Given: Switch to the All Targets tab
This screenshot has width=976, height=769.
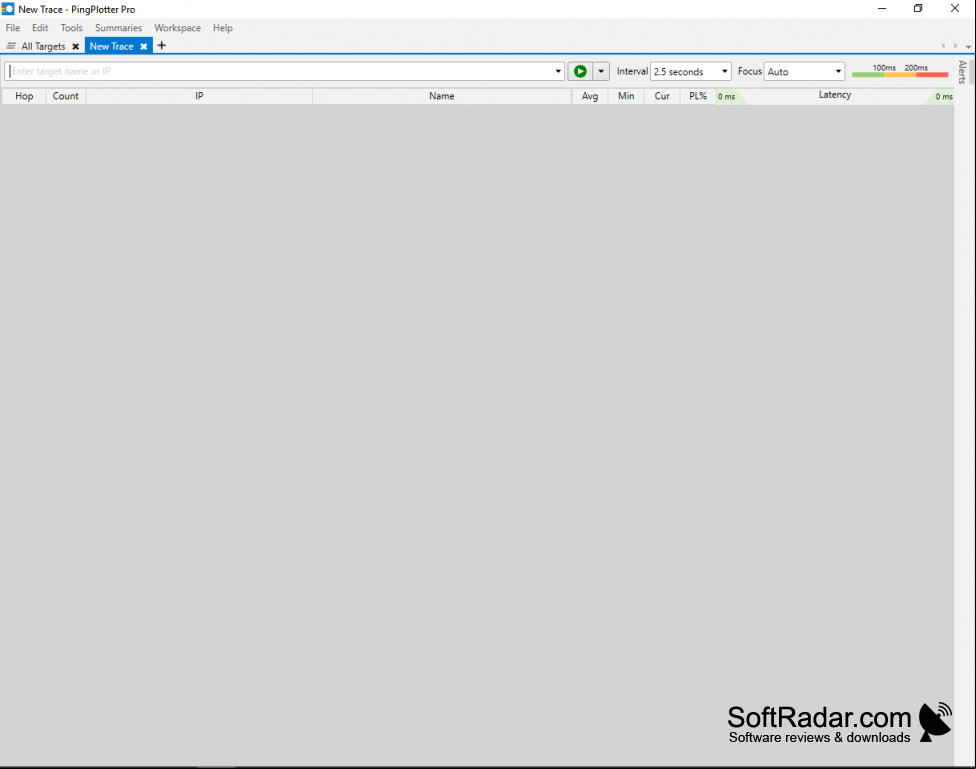Looking at the screenshot, I should [43, 46].
